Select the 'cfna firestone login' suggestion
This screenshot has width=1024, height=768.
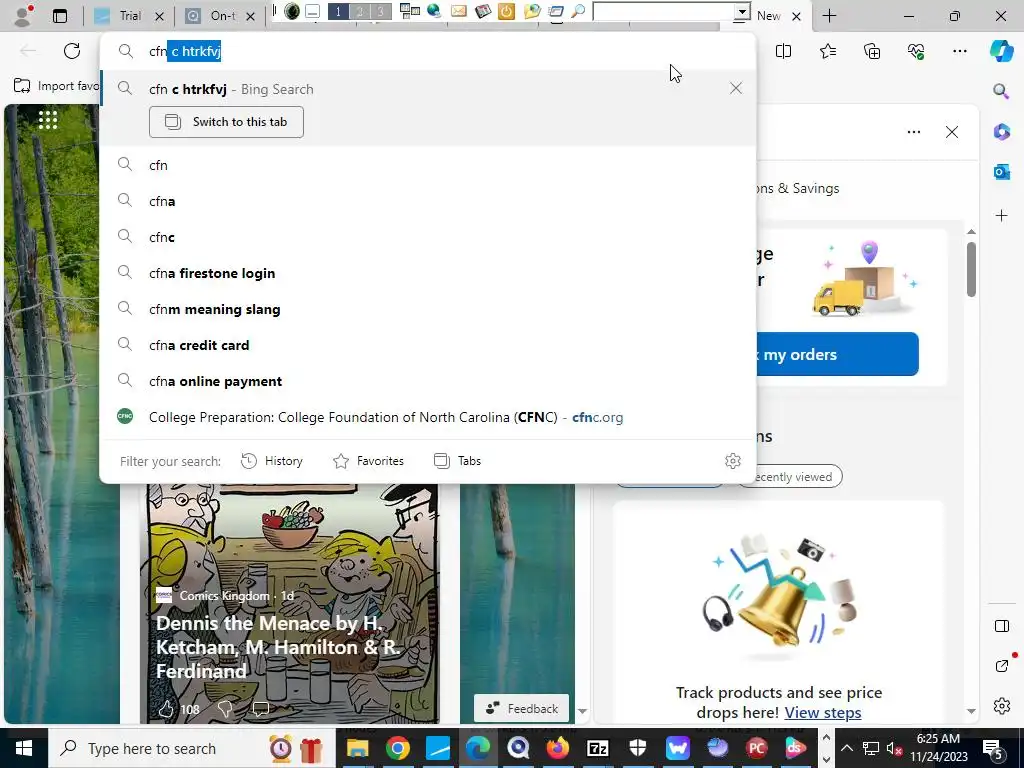point(428,273)
